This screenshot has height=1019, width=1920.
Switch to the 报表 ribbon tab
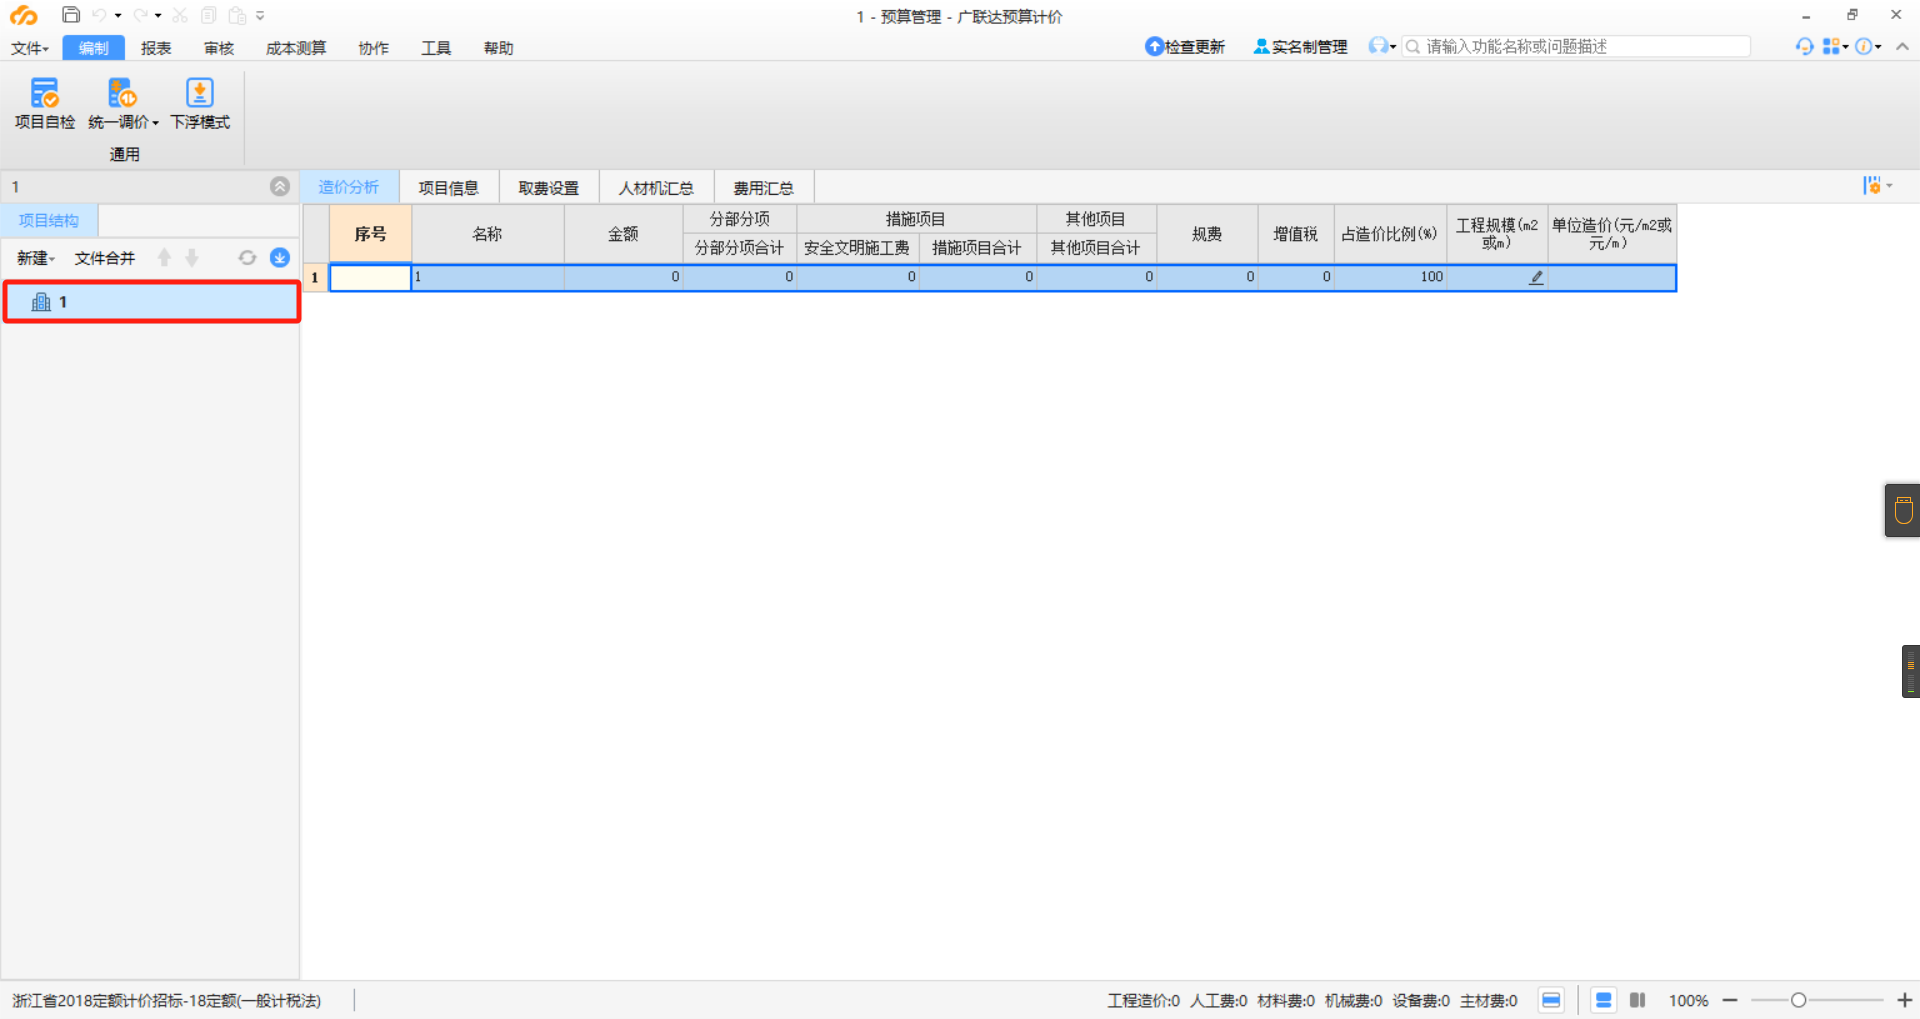point(156,48)
